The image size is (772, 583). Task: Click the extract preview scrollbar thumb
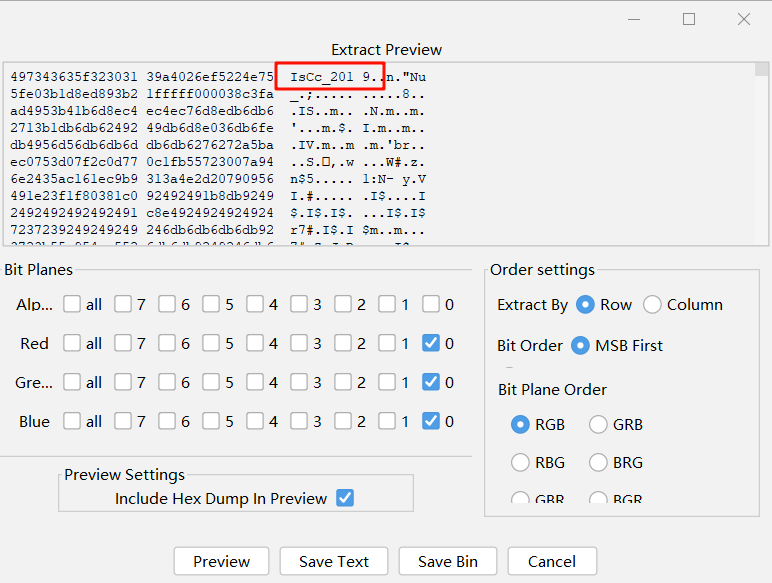coord(761,69)
